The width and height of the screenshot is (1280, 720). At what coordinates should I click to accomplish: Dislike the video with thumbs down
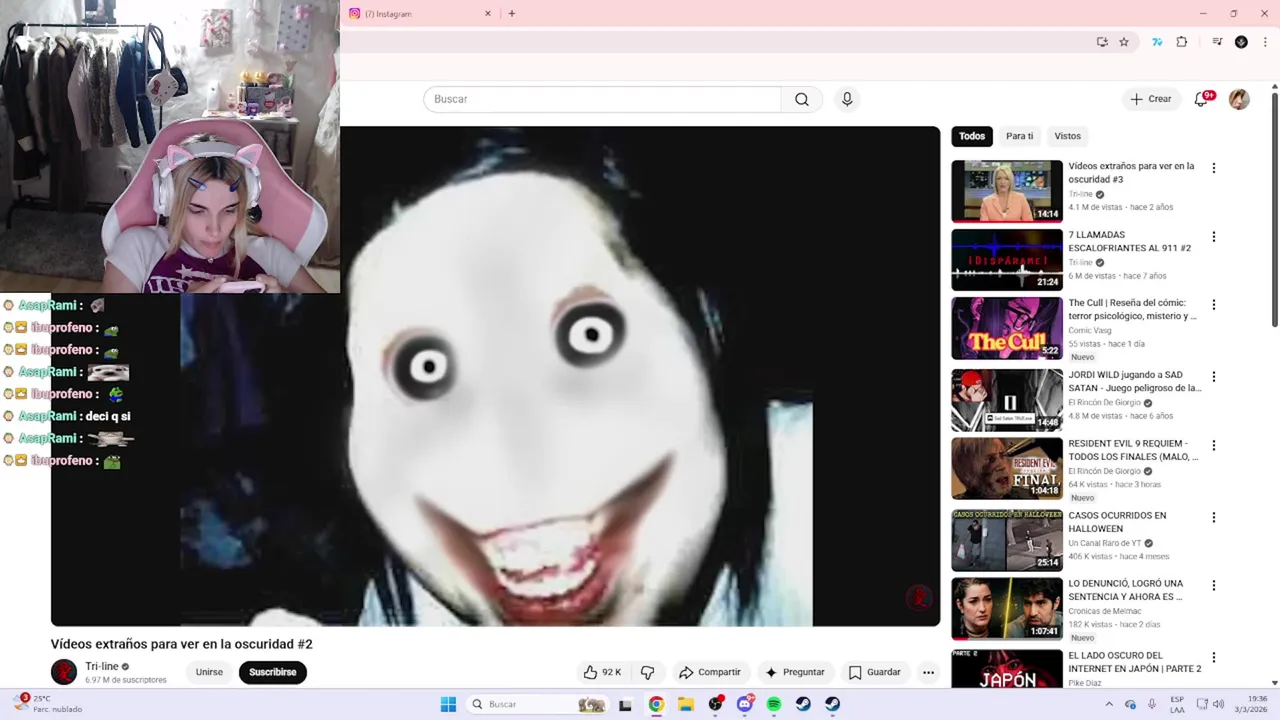point(647,672)
